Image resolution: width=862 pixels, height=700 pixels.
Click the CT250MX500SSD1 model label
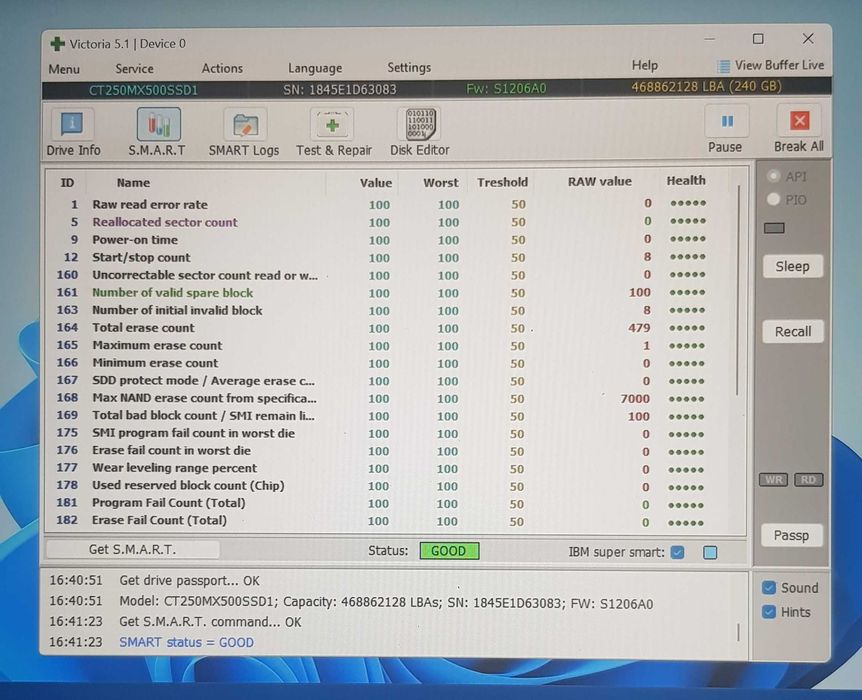click(143, 90)
